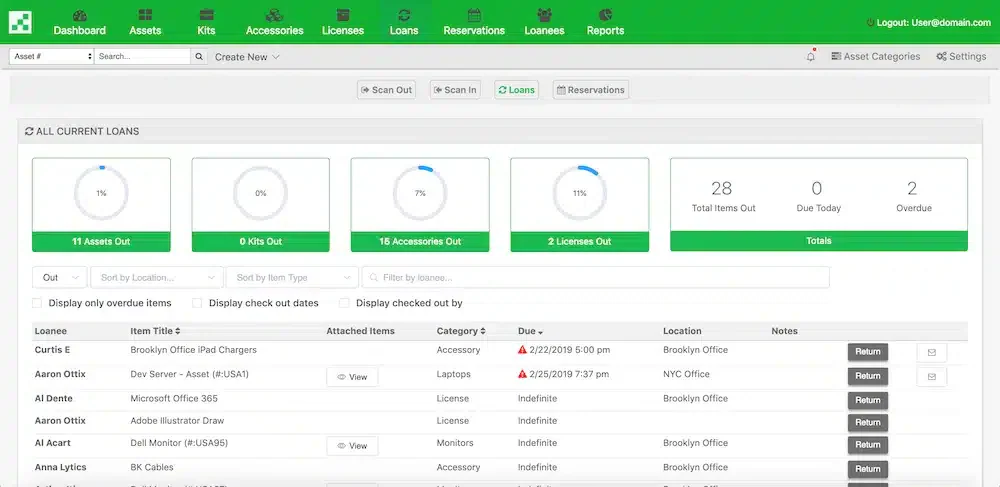Return Adobe Illustrator Draw loan
The height and width of the screenshot is (487, 1000).
(867, 423)
